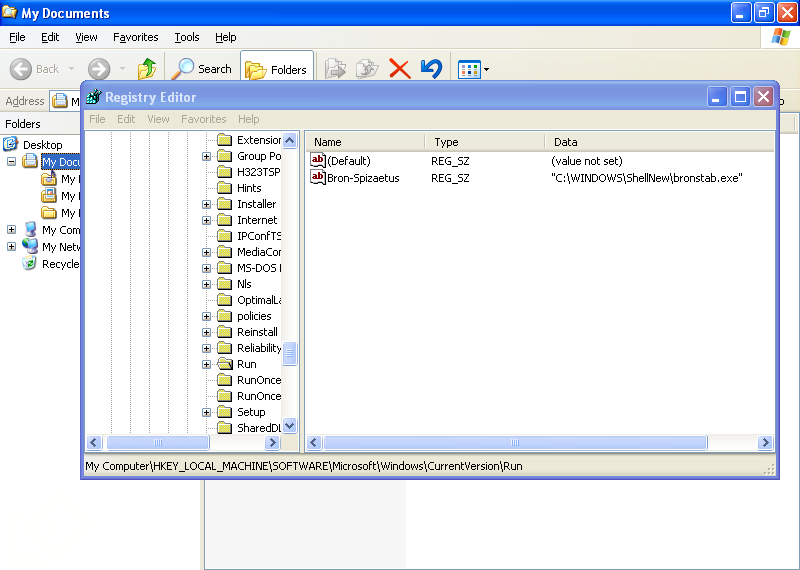Collapse My Documents in Folders tree

[11, 162]
